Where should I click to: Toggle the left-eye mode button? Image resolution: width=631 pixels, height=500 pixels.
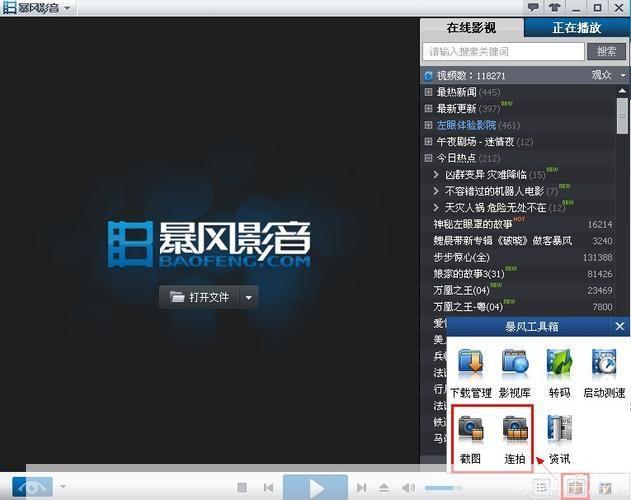click(x=32, y=487)
